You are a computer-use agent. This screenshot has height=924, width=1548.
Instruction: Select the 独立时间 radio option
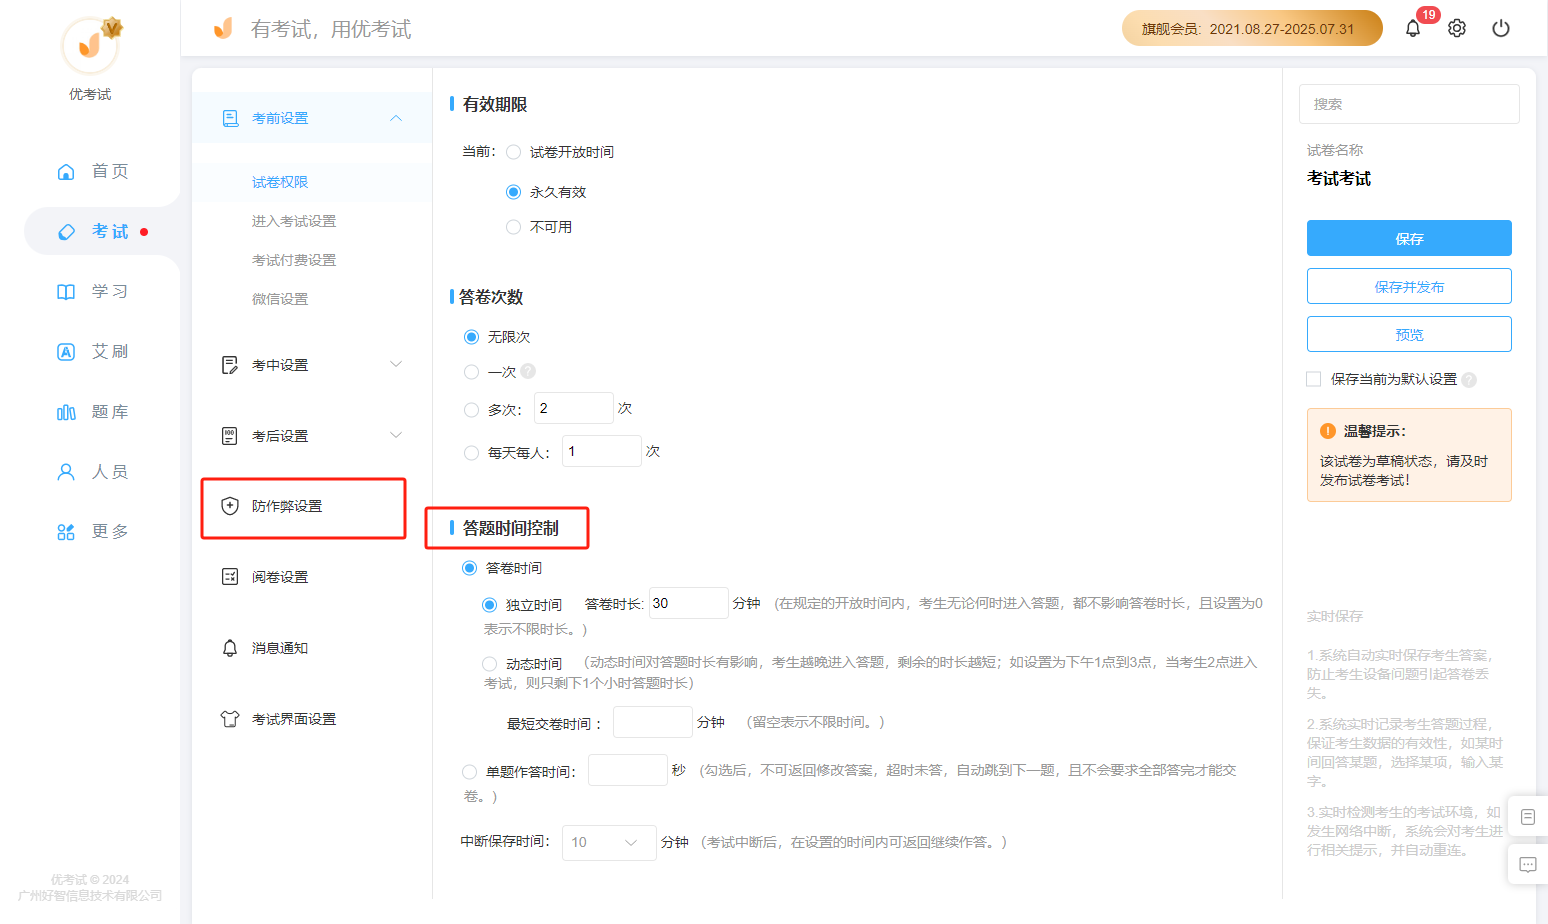click(x=489, y=605)
